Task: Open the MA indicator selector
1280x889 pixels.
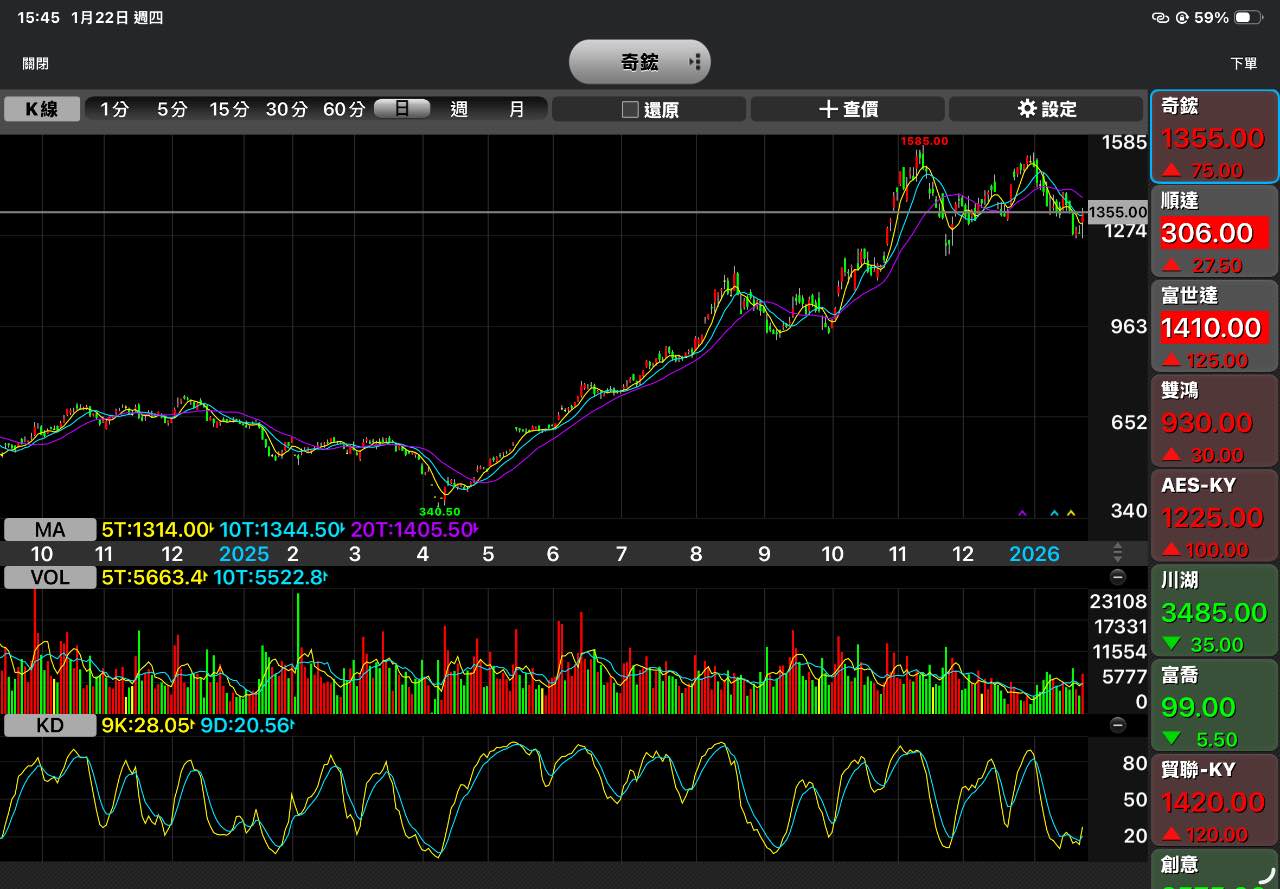Action: (x=50, y=530)
